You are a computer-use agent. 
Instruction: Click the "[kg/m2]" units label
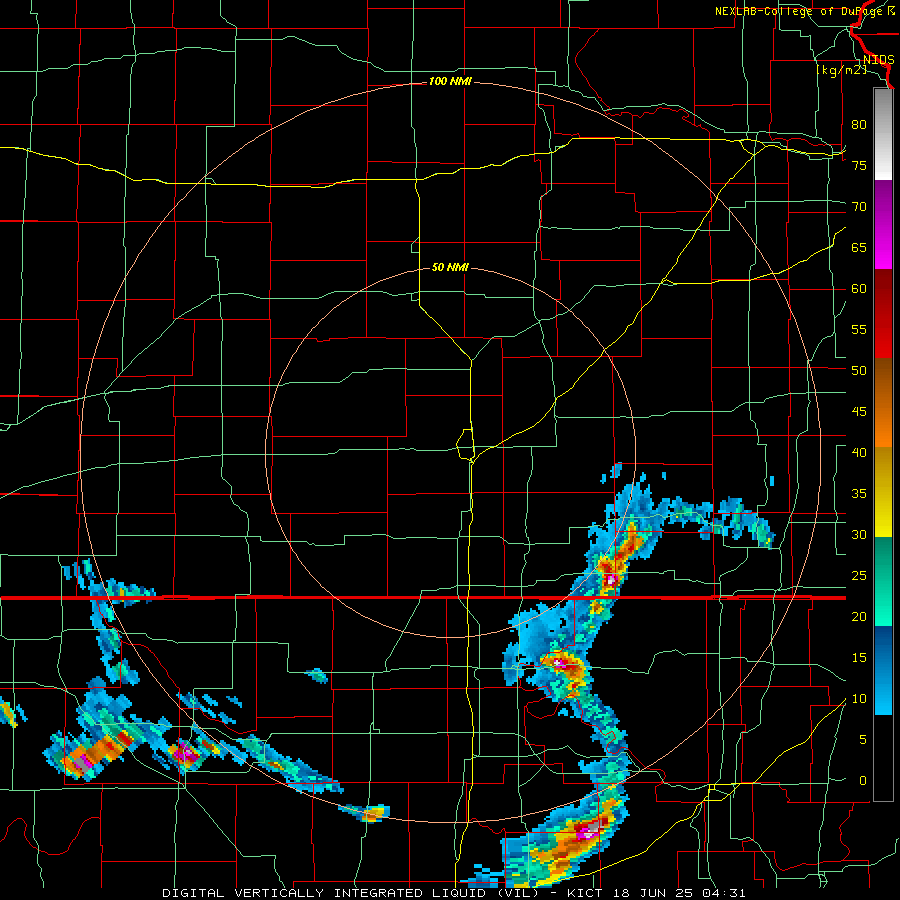pyautogui.click(x=841, y=70)
